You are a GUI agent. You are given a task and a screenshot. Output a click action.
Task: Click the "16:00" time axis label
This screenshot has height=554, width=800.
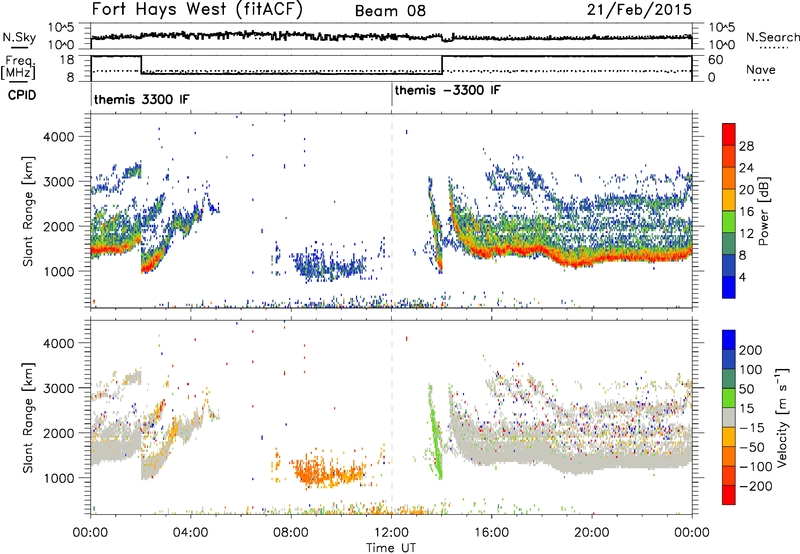(491, 533)
